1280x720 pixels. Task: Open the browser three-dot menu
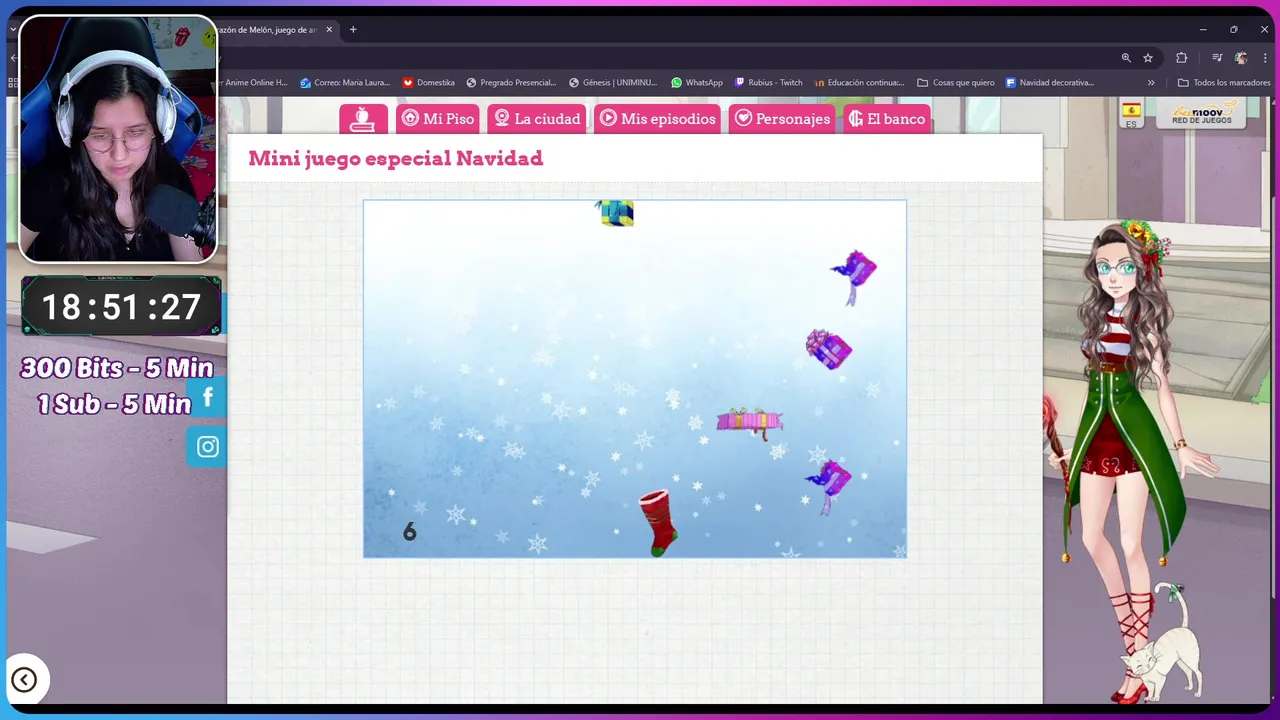coord(1265,58)
